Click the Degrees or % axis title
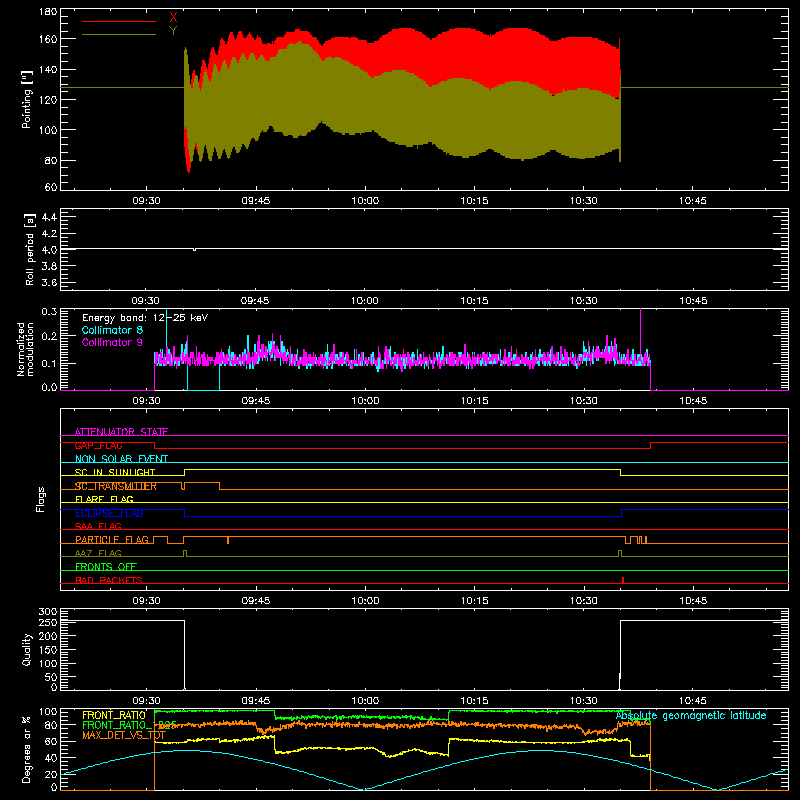 click(x=27, y=749)
